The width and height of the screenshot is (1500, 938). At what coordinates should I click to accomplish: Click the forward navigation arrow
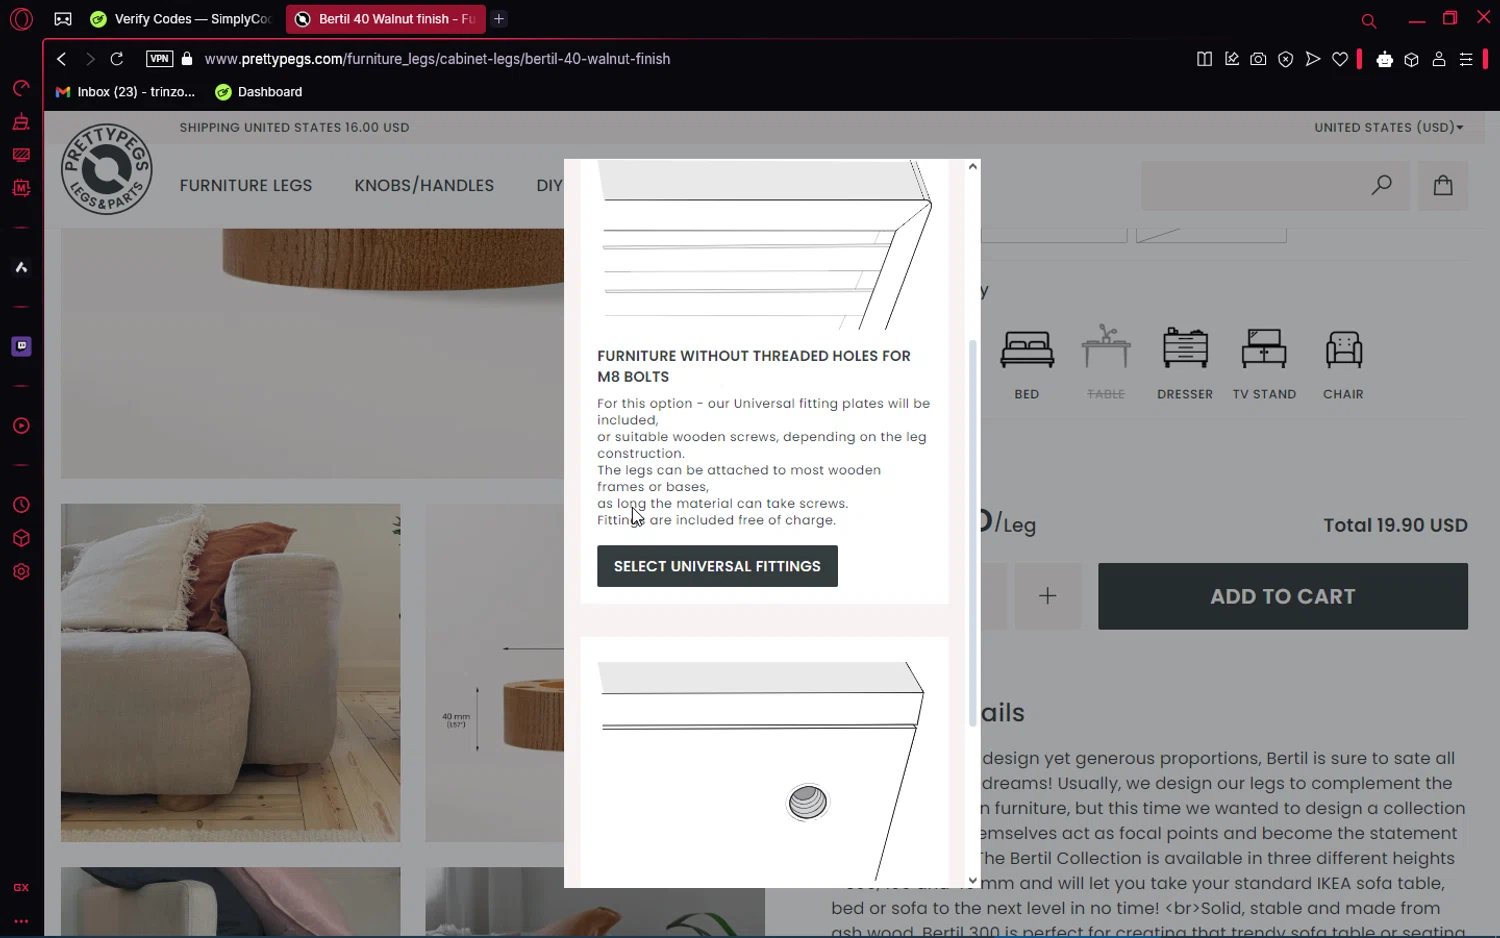click(90, 59)
